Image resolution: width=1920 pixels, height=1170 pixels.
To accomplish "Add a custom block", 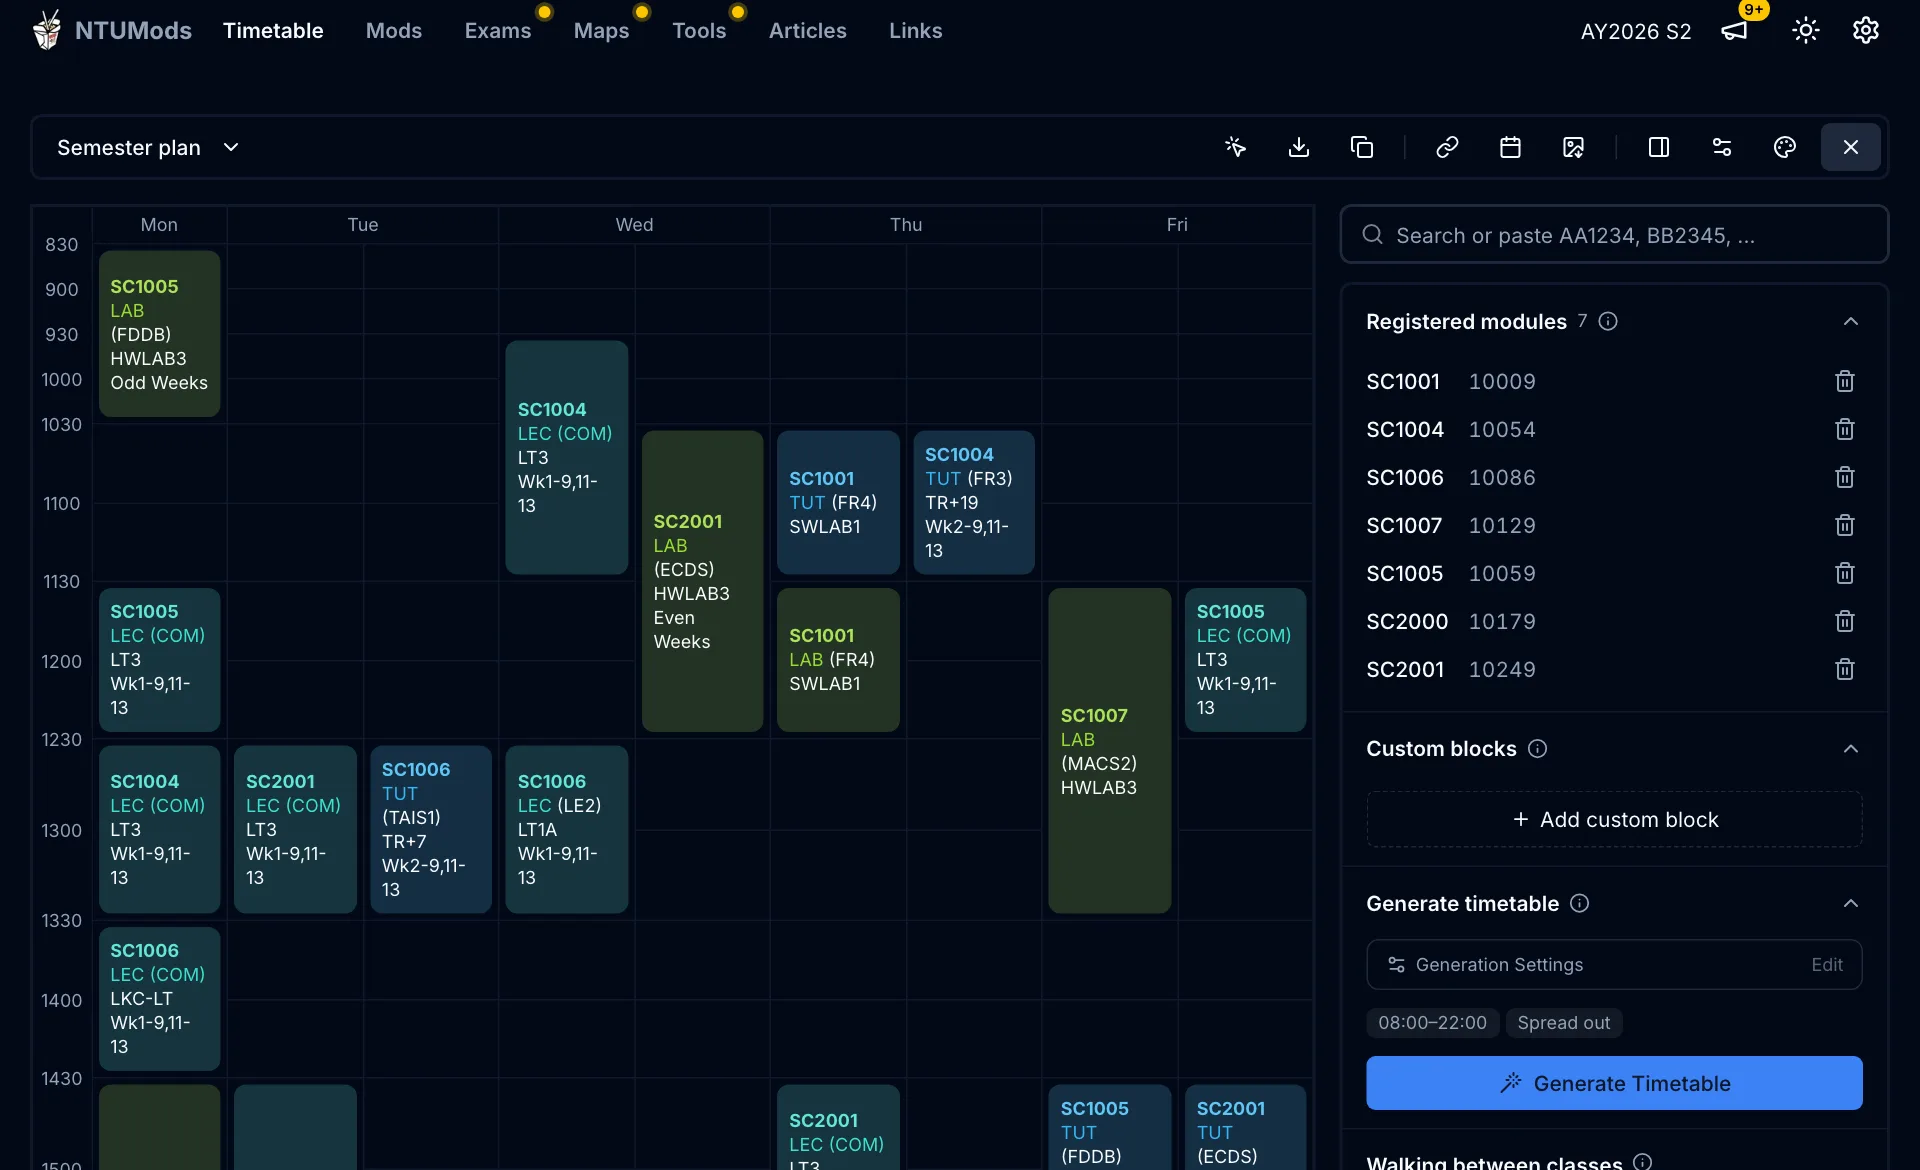I will (x=1614, y=819).
